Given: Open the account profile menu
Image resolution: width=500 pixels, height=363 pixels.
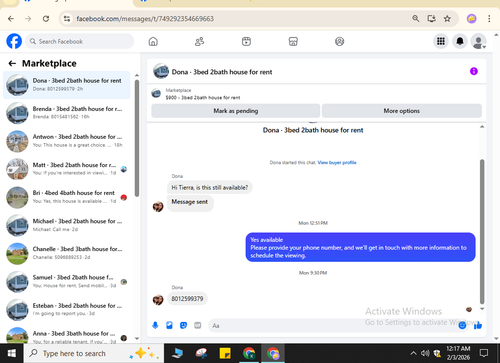Looking at the screenshot, I should [x=478, y=41].
